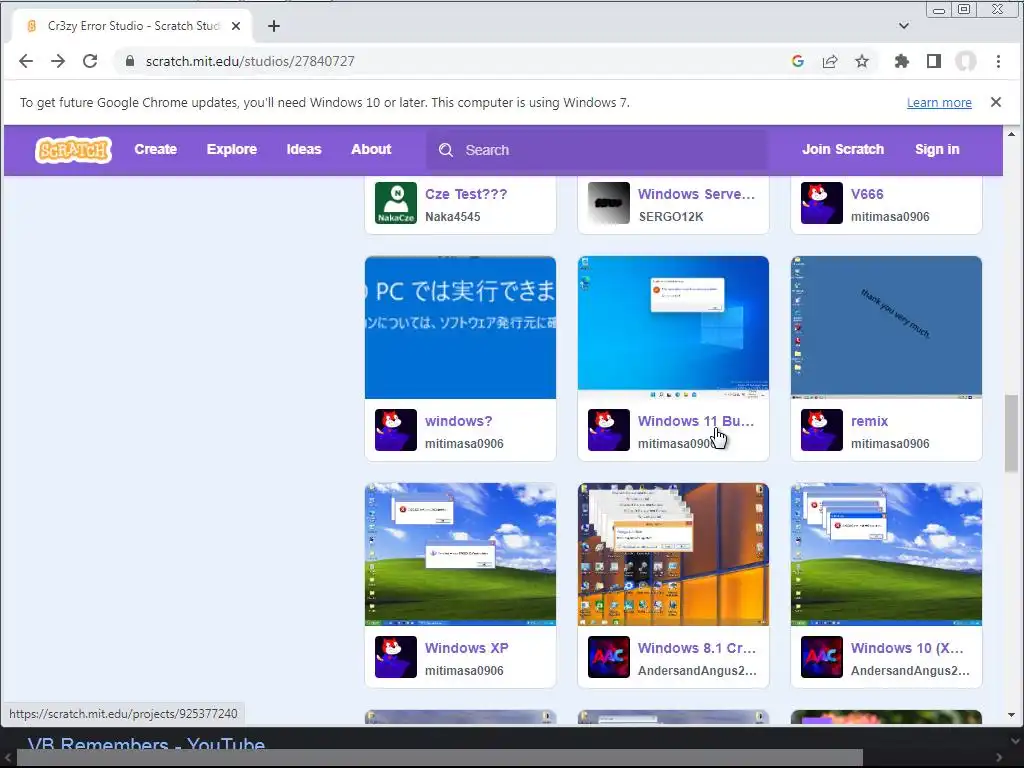The width and height of the screenshot is (1024, 768).
Task: Open a new browser tab
Action: click(274, 26)
